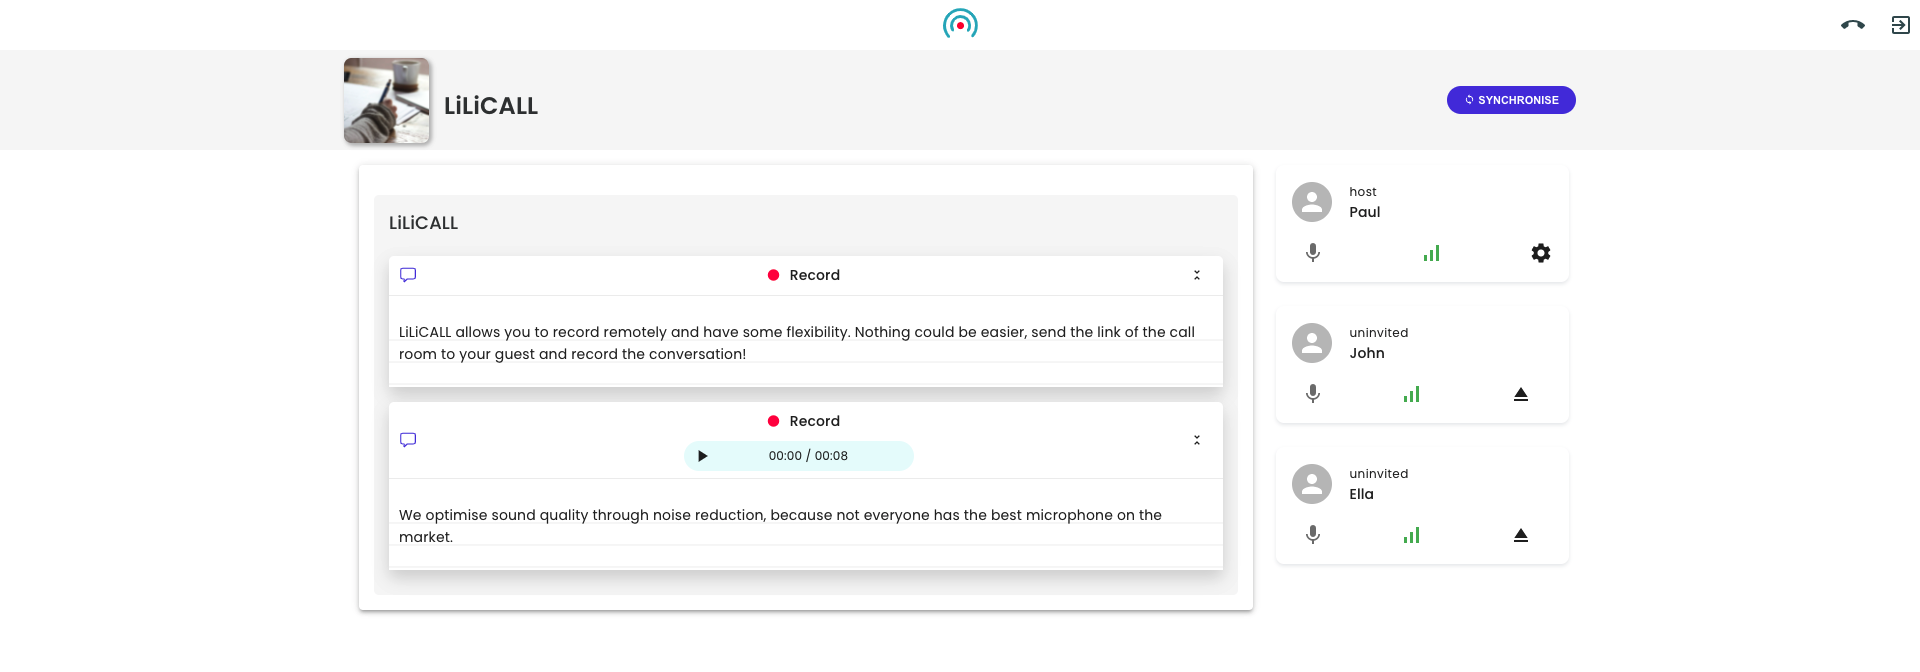Click the exit room icon
The width and height of the screenshot is (1920, 672).
click(1900, 25)
